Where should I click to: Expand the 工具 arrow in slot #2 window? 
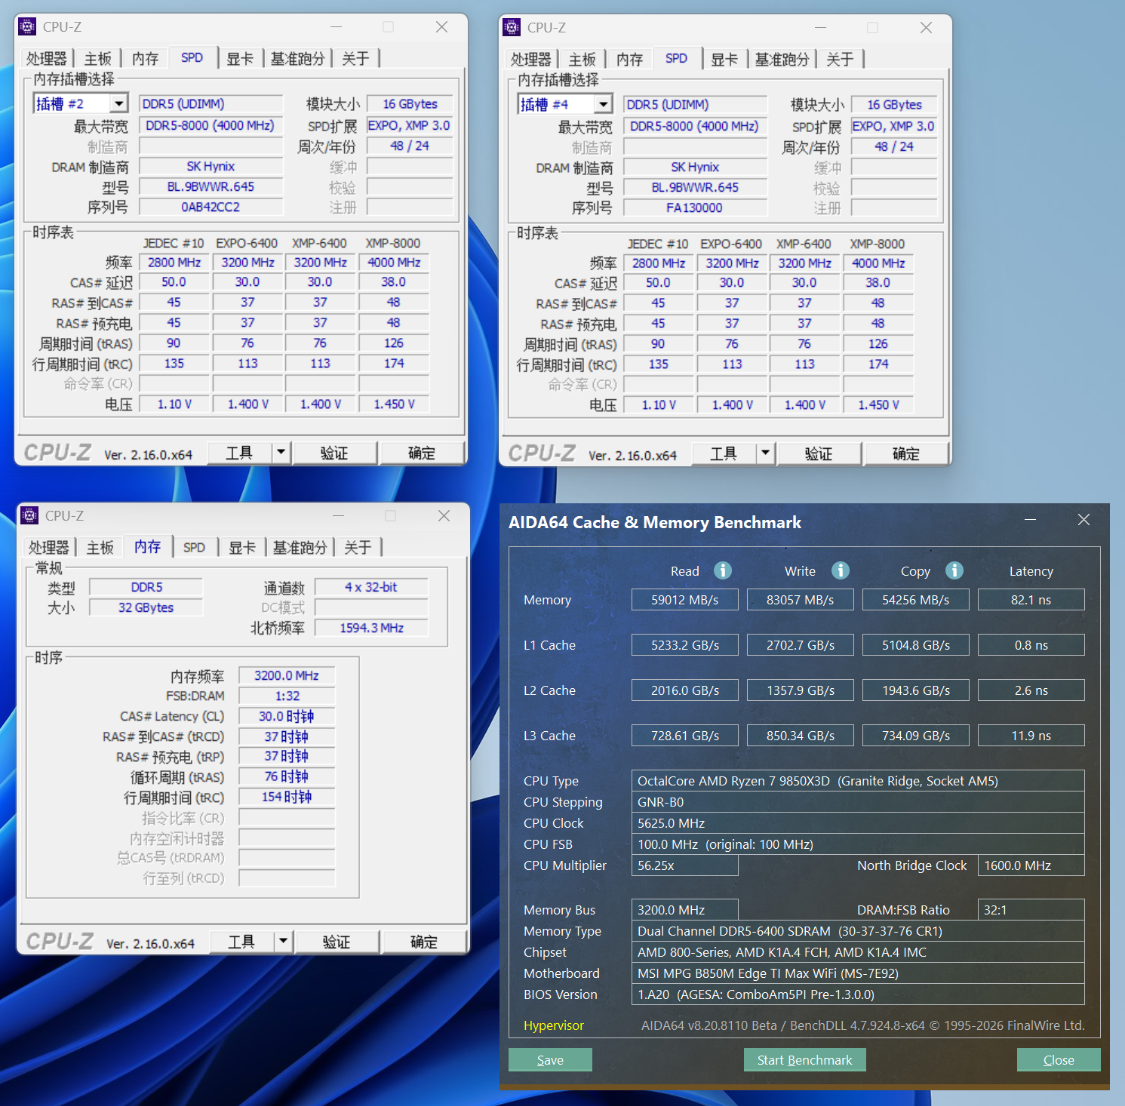(x=281, y=453)
